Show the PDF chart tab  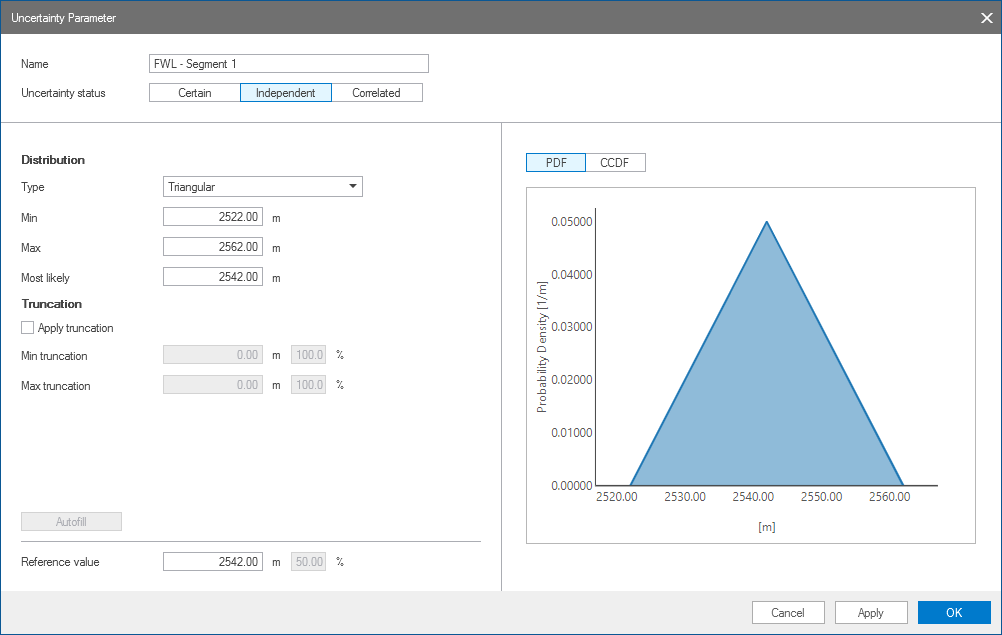tap(556, 163)
